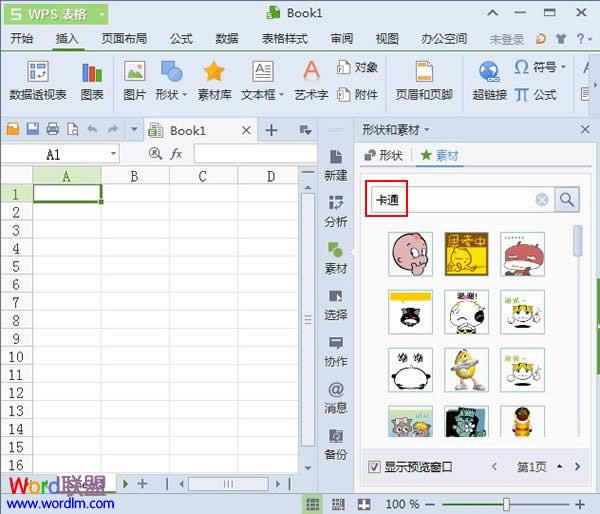This screenshot has width=600, height=514.
Task: Open the A1 name box dropdown
Action: pyautogui.click(x=113, y=154)
